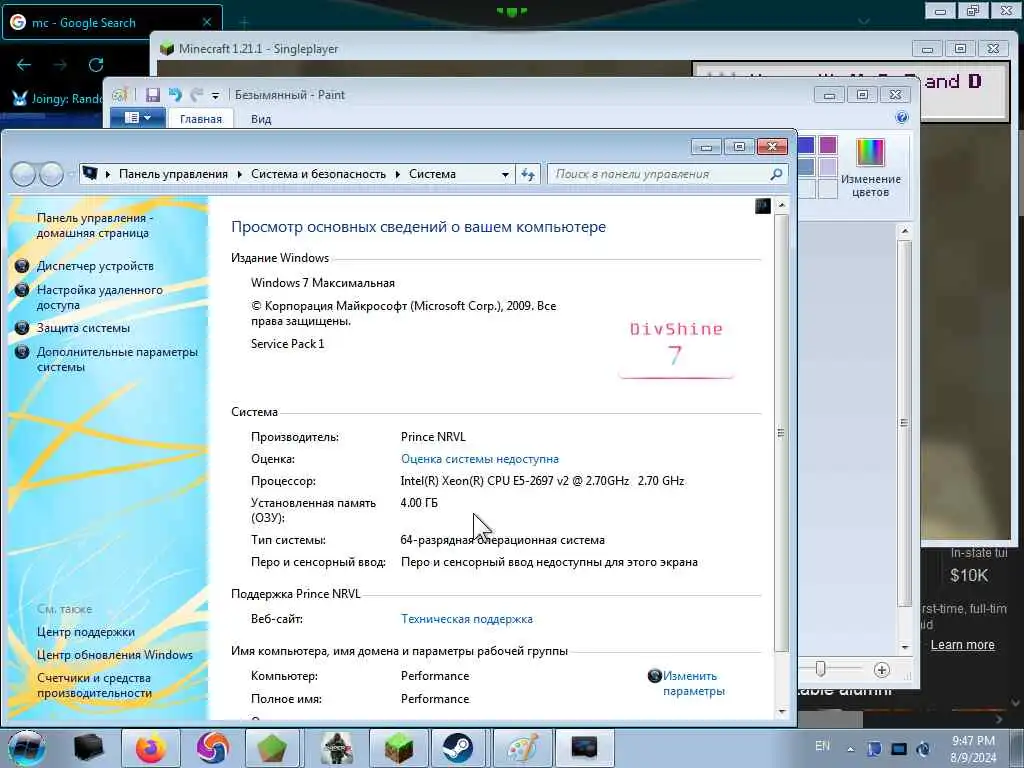
Task: Switch to Paint Вид tab
Action: (261, 119)
